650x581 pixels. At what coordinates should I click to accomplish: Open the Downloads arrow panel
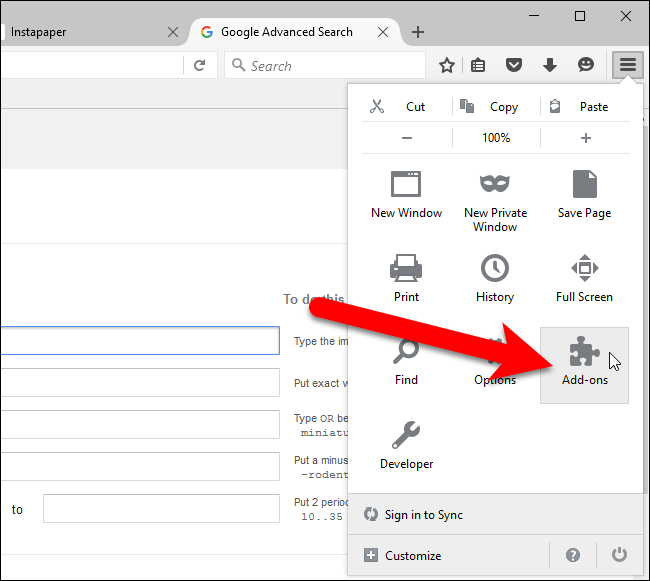point(550,65)
